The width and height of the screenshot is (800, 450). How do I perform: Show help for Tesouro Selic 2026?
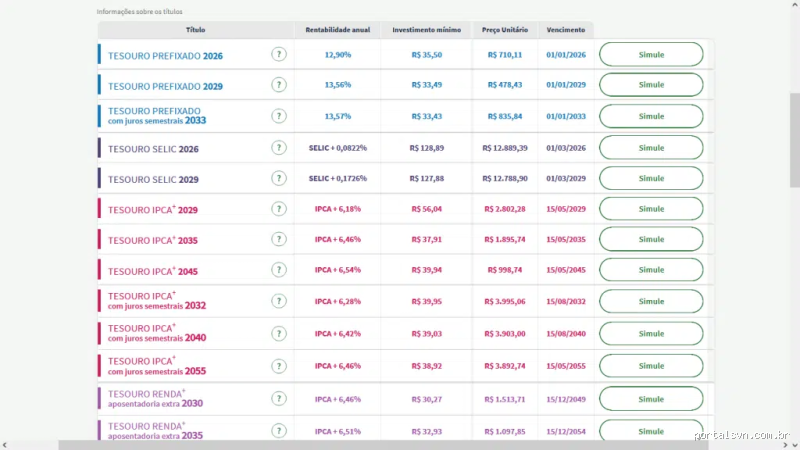click(x=279, y=147)
